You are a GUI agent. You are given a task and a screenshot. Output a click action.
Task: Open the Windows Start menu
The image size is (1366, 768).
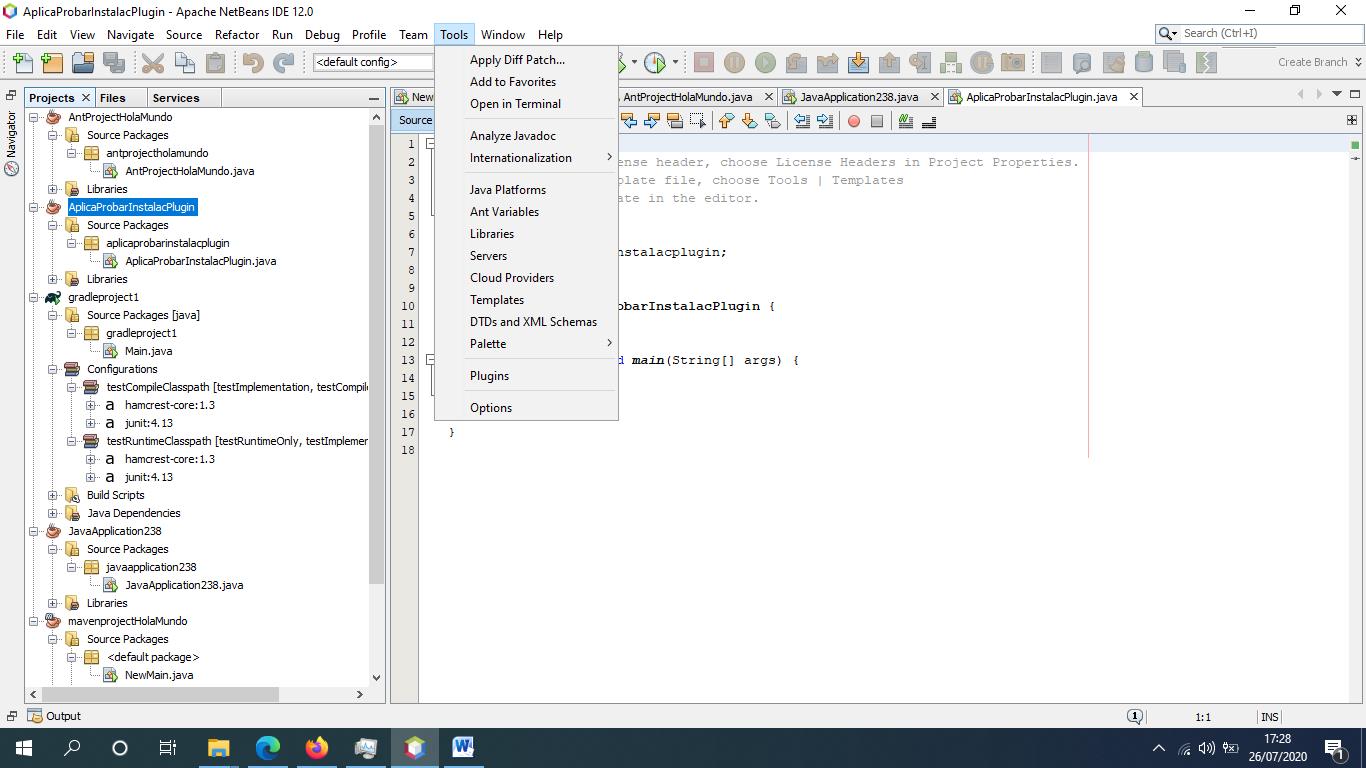pyautogui.click(x=23, y=747)
